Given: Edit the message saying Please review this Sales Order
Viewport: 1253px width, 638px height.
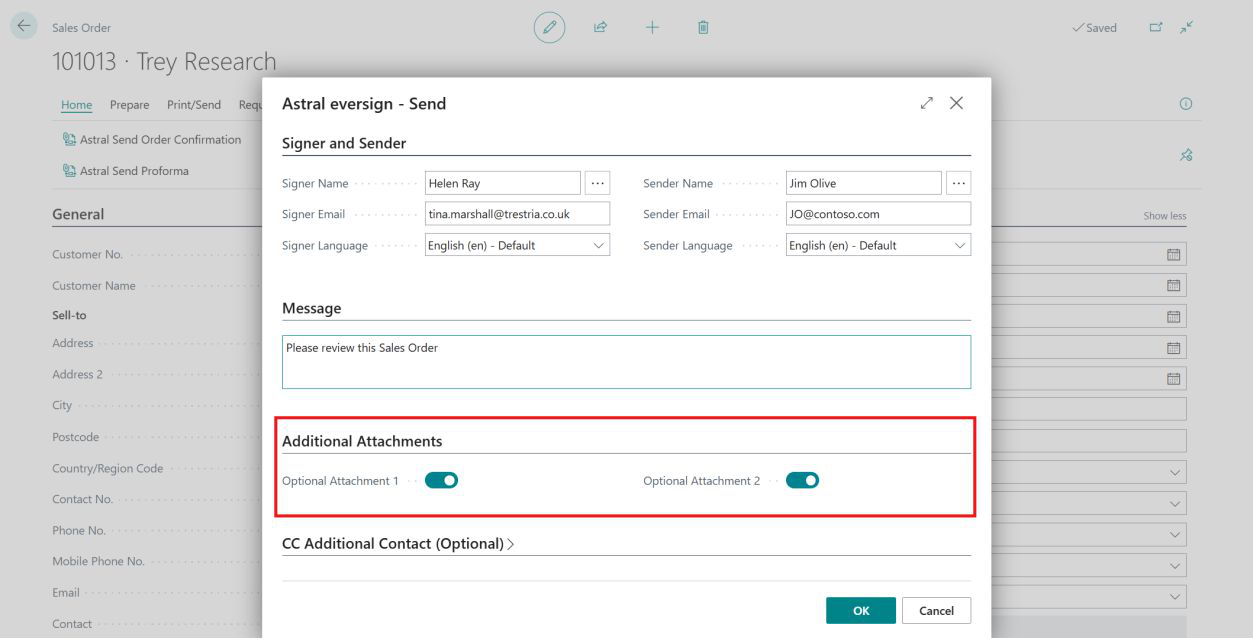Looking at the screenshot, I should [x=626, y=361].
